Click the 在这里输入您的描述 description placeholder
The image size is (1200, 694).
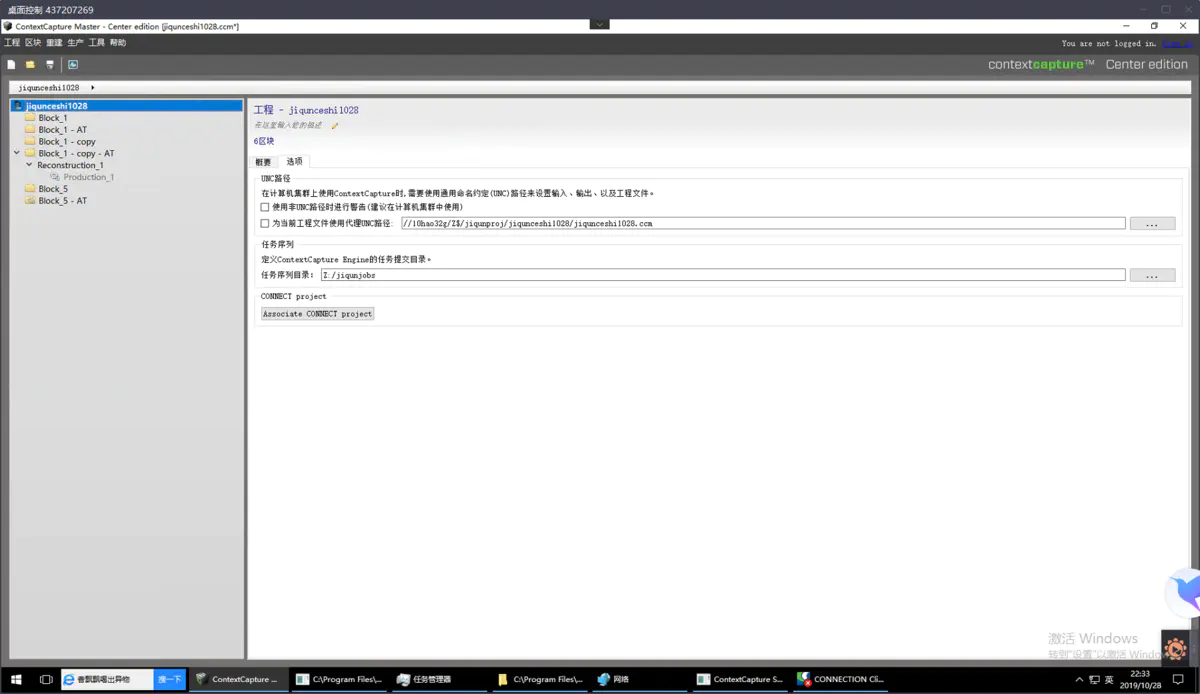288,126
